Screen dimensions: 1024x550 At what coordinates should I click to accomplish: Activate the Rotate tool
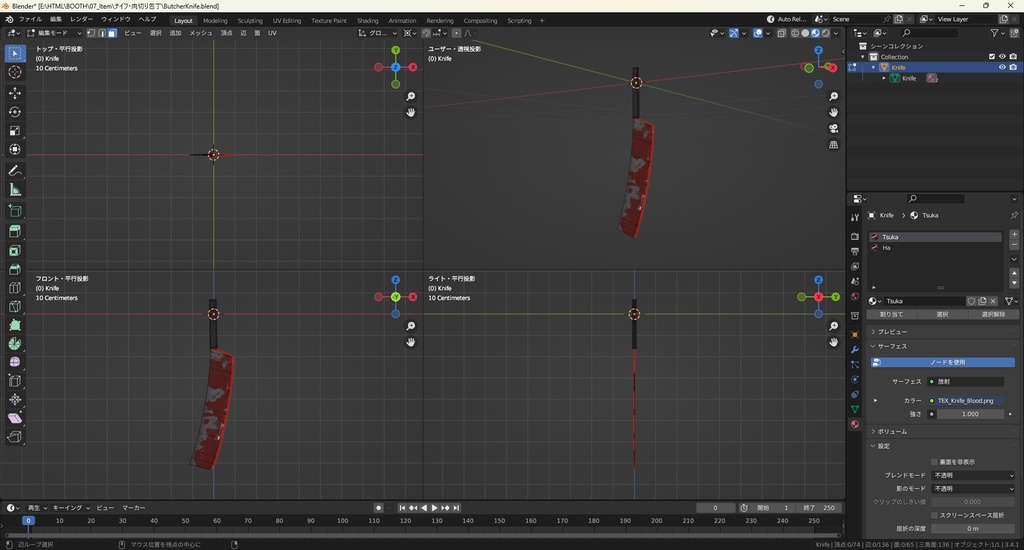(15, 112)
